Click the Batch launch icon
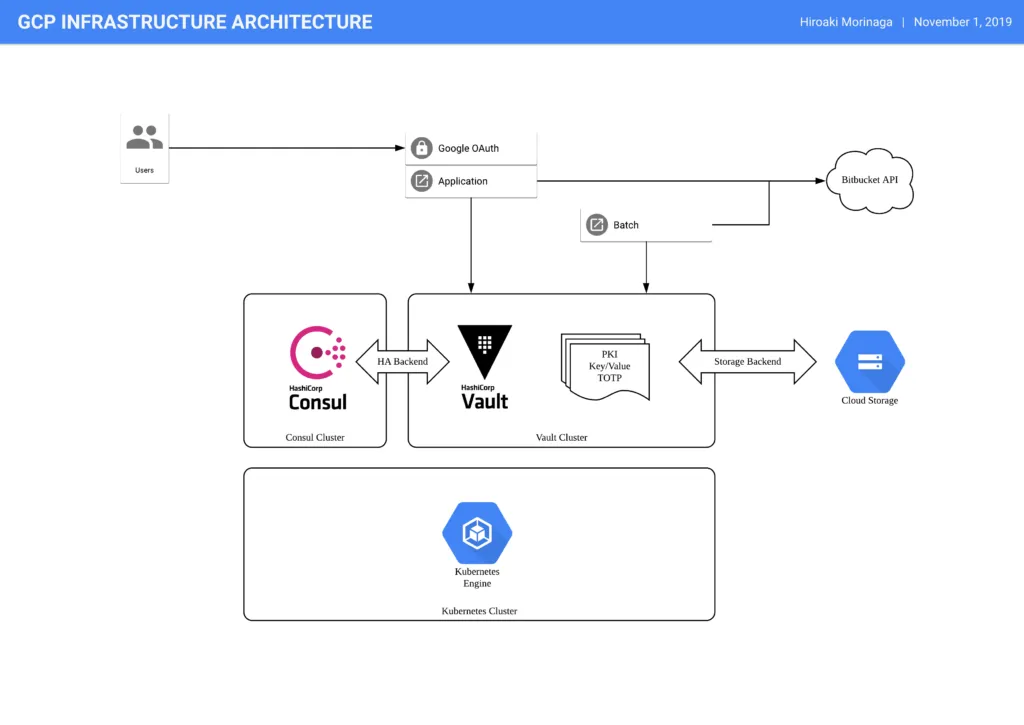Screen dimensions: 1024x725 (x=596, y=225)
